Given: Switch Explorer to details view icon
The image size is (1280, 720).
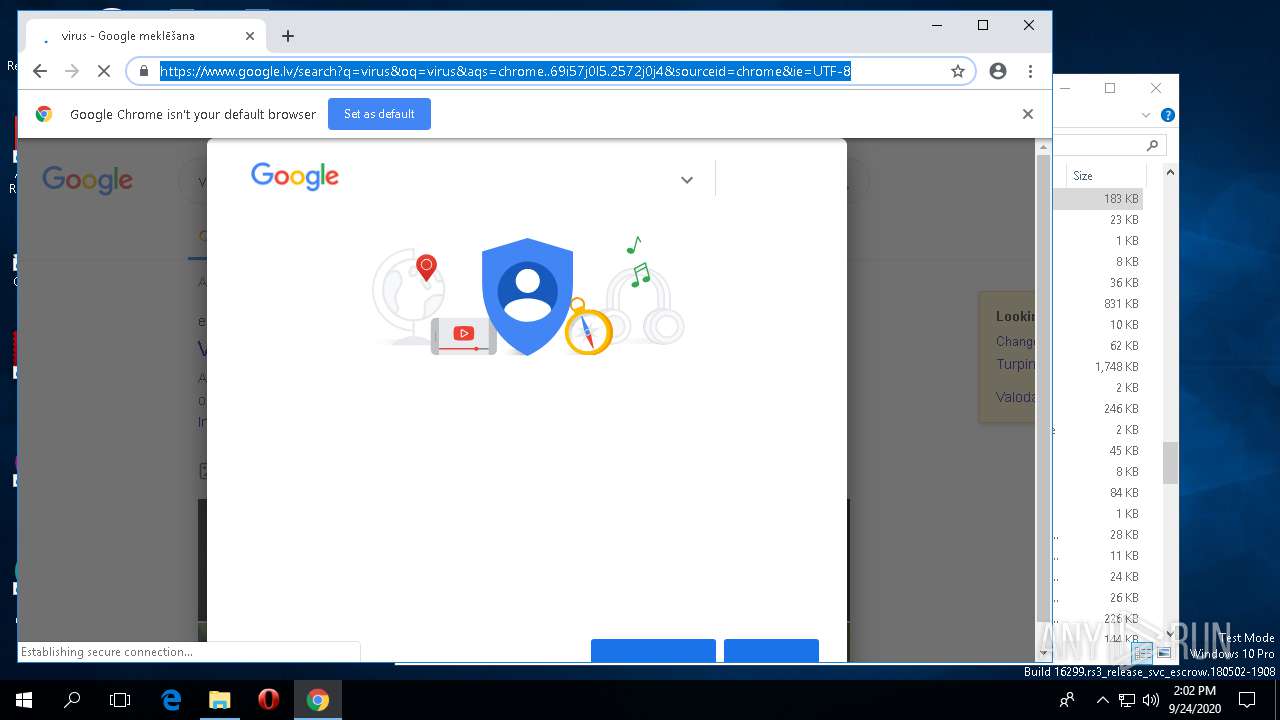Looking at the screenshot, I should click(1143, 653).
